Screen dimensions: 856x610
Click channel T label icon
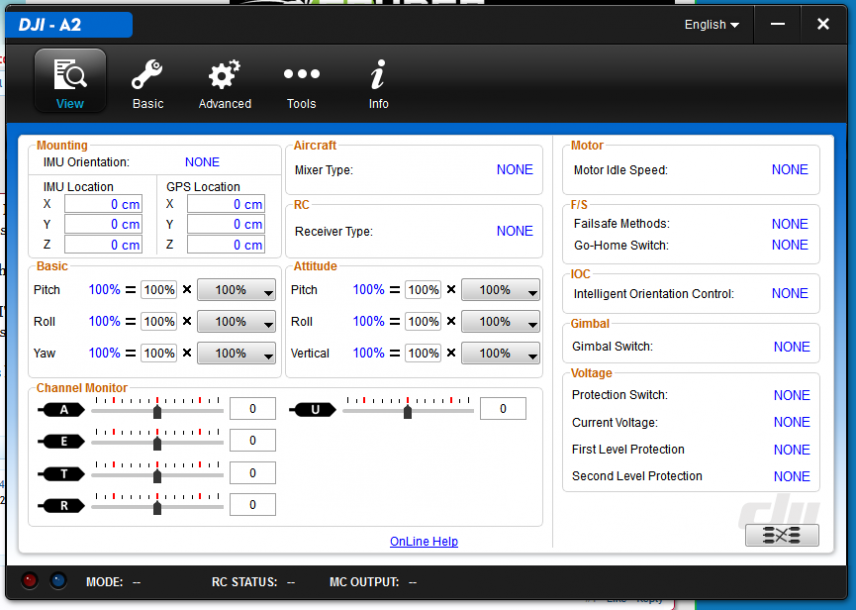pyautogui.click(x=62, y=473)
